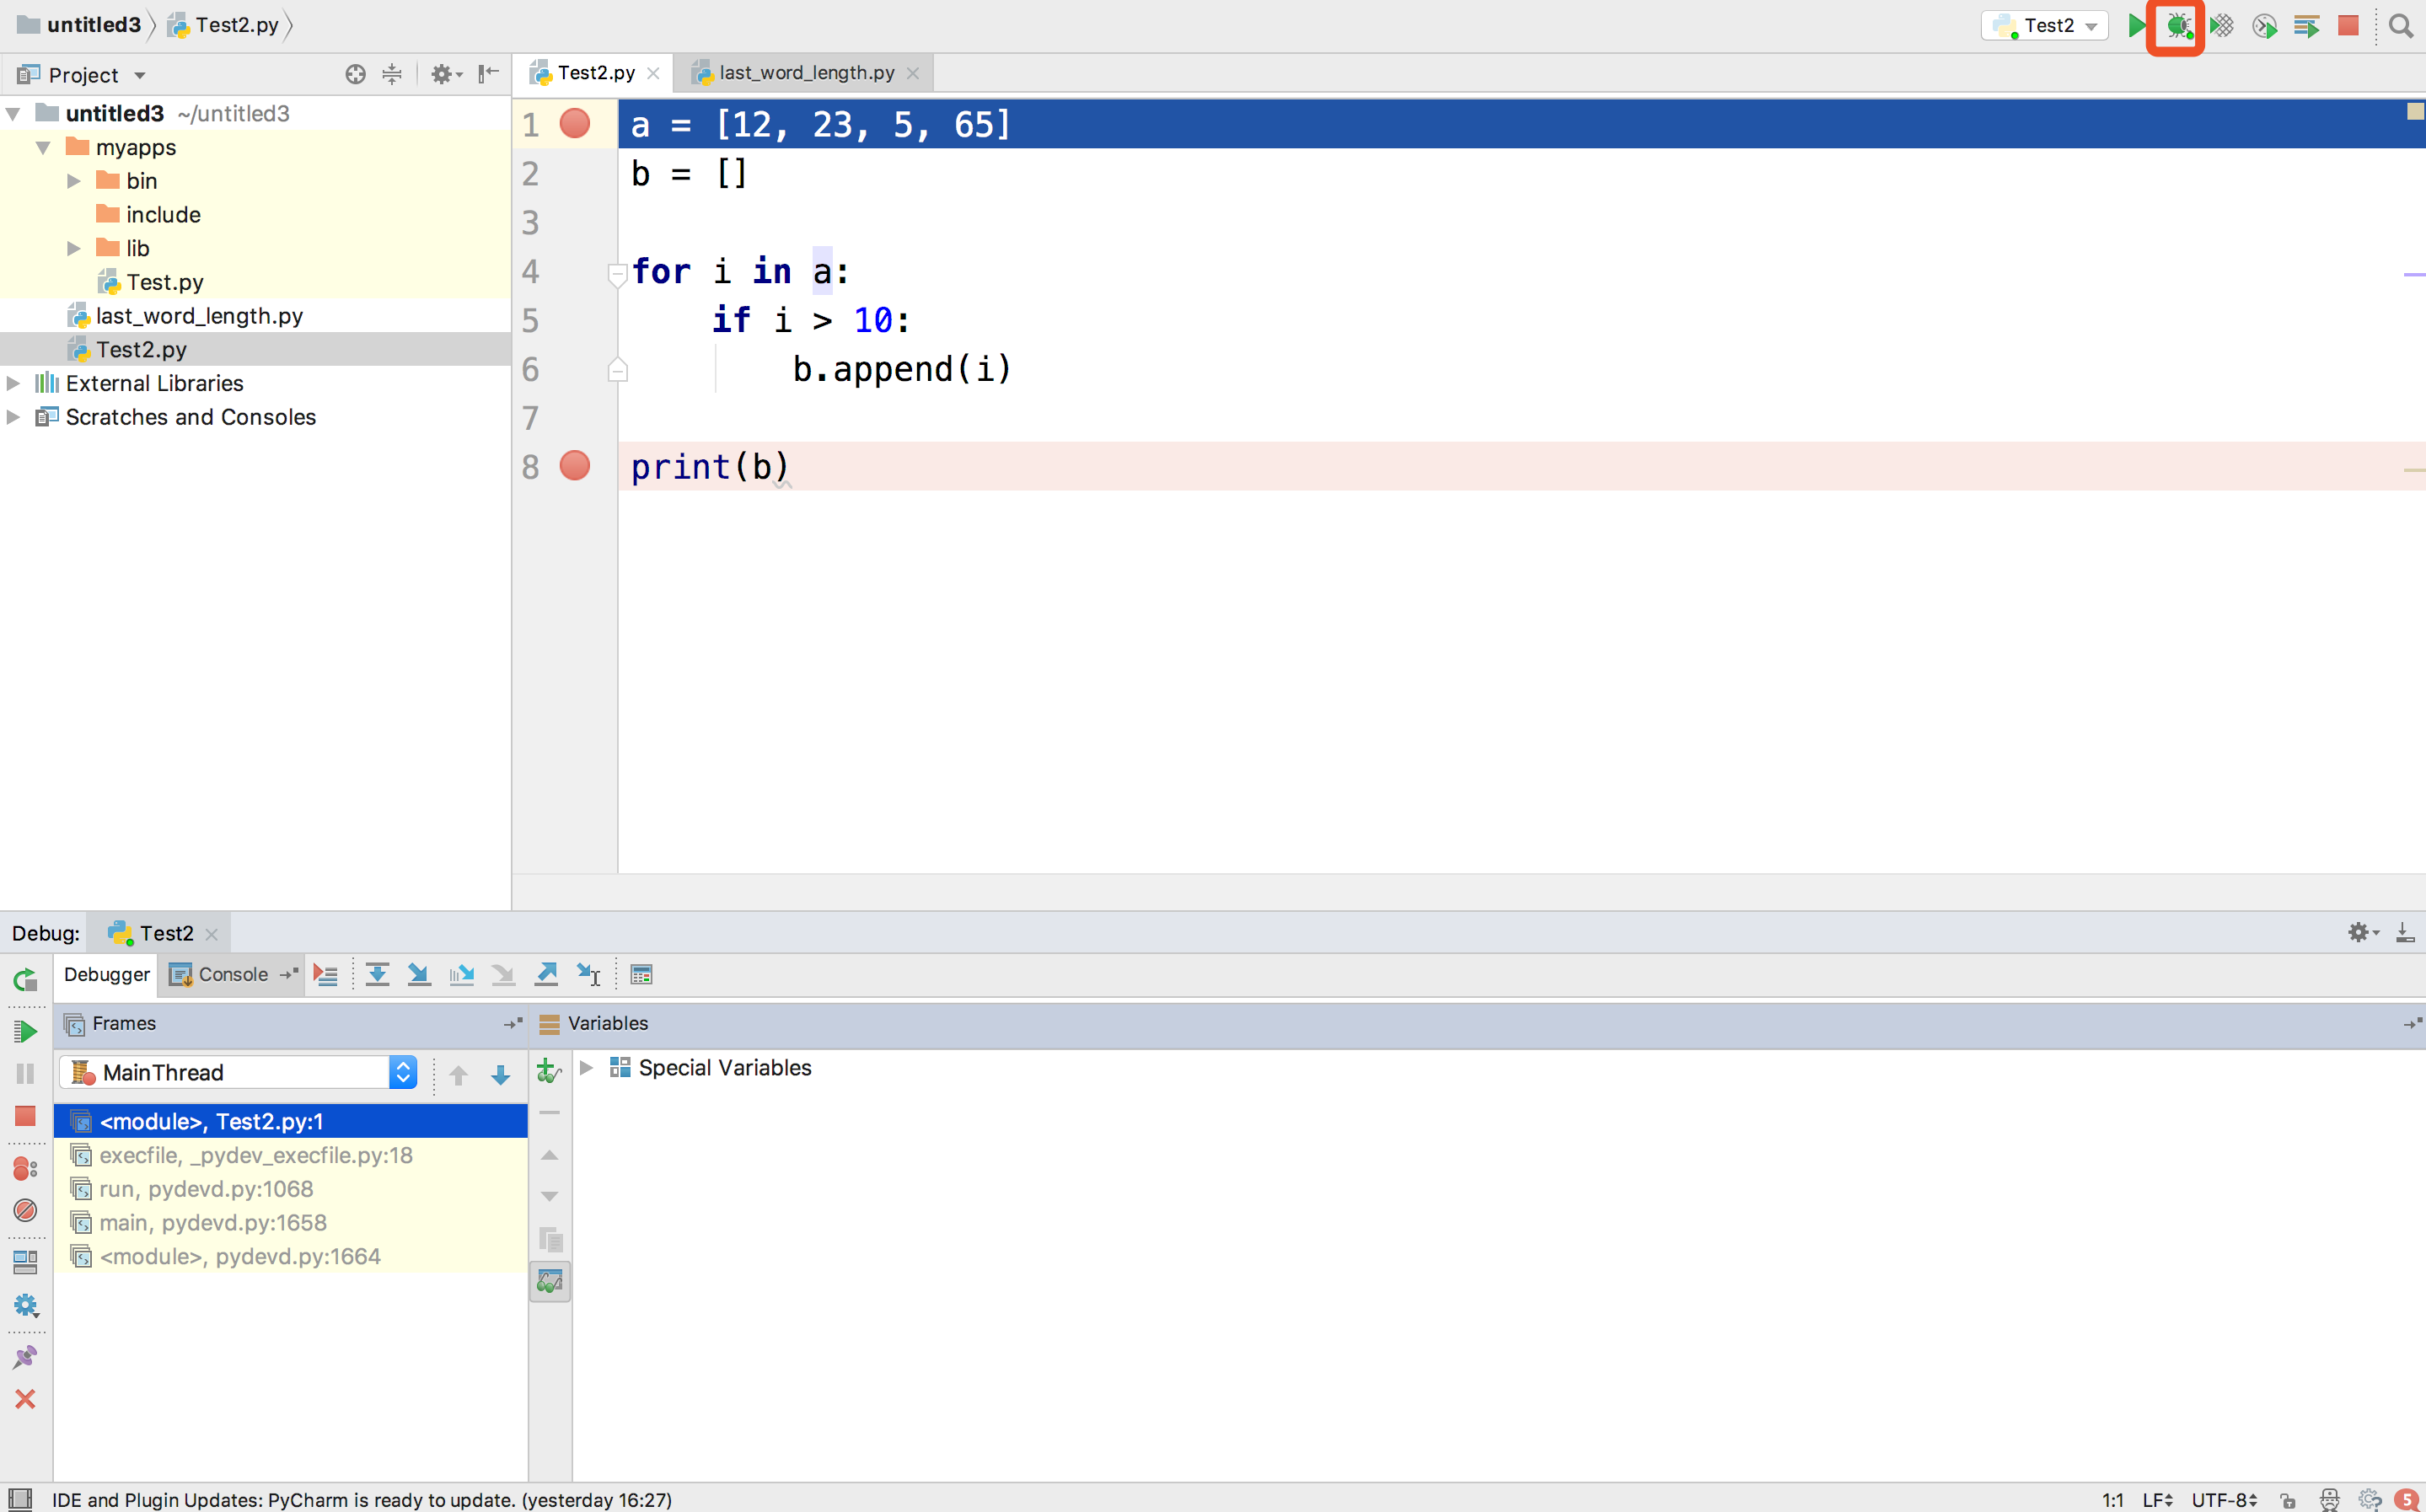Viewport: 2426px width, 1512px height.
Task: Stop the process from the top toolbar
Action: [2349, 26]
